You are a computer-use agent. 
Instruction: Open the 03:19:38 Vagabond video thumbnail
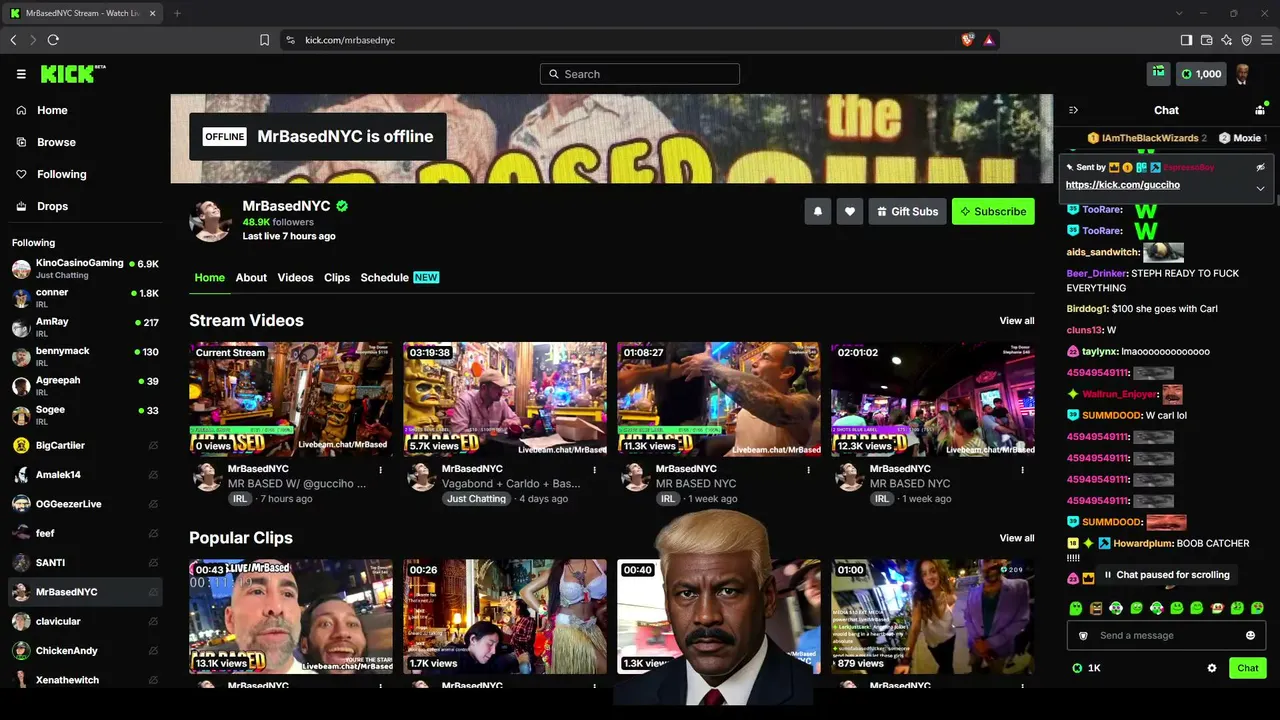click(x=505, y=399)
